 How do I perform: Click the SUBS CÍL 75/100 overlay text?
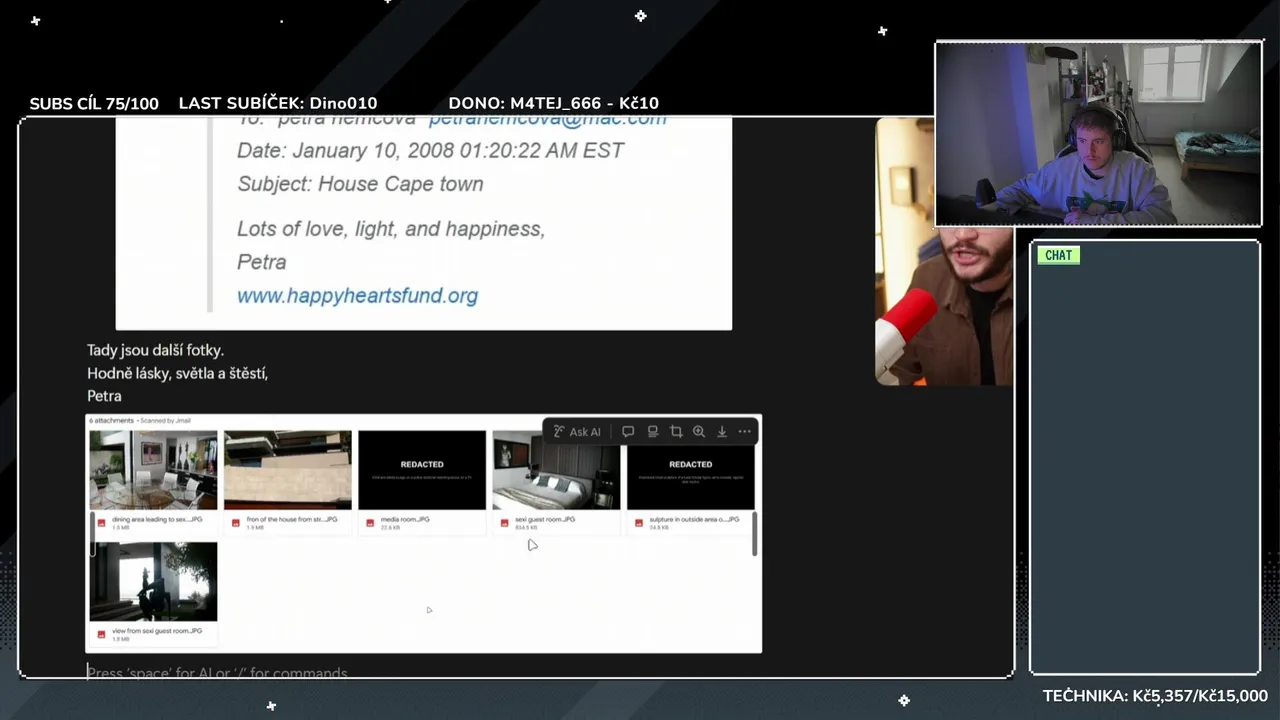coord(94,103)
